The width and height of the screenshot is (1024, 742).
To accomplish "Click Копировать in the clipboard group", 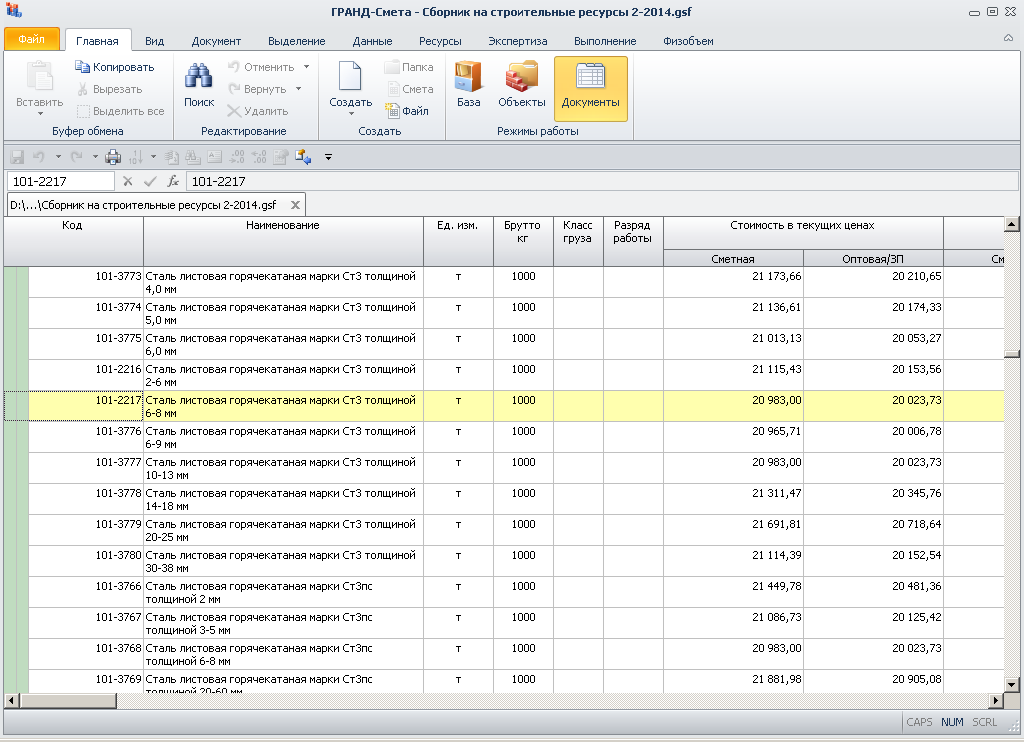I will [115, 67].
